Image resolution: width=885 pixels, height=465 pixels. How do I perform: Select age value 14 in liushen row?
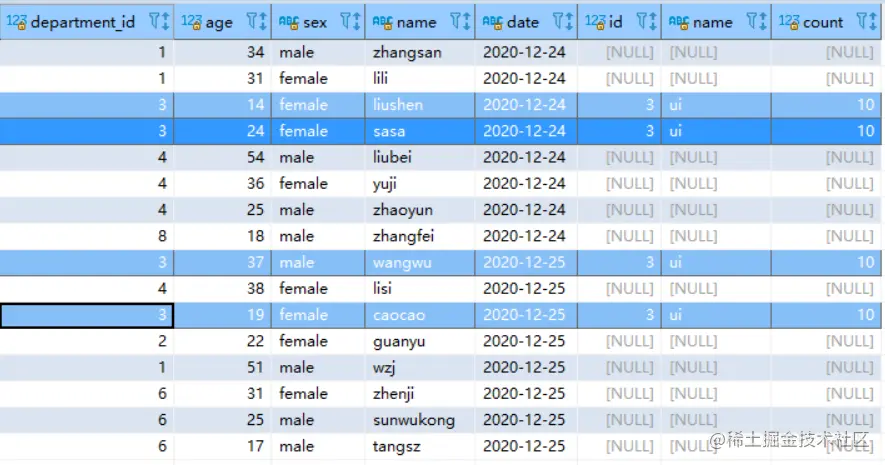tap(222, 105)
